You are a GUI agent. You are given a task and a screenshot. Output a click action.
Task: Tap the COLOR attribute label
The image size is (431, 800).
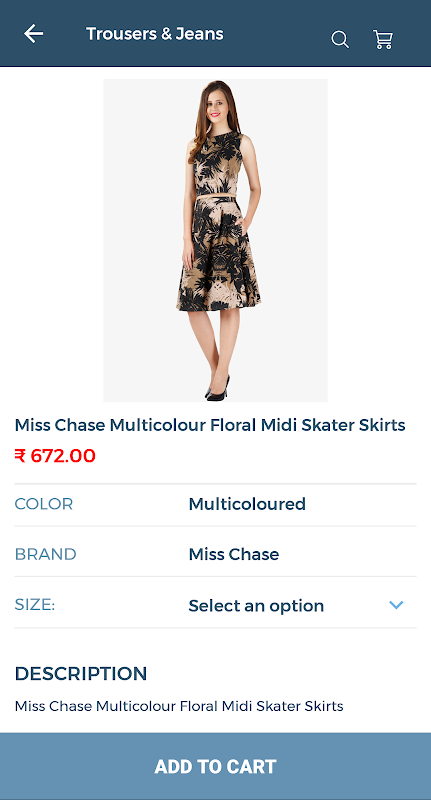(x=44, y=504)
